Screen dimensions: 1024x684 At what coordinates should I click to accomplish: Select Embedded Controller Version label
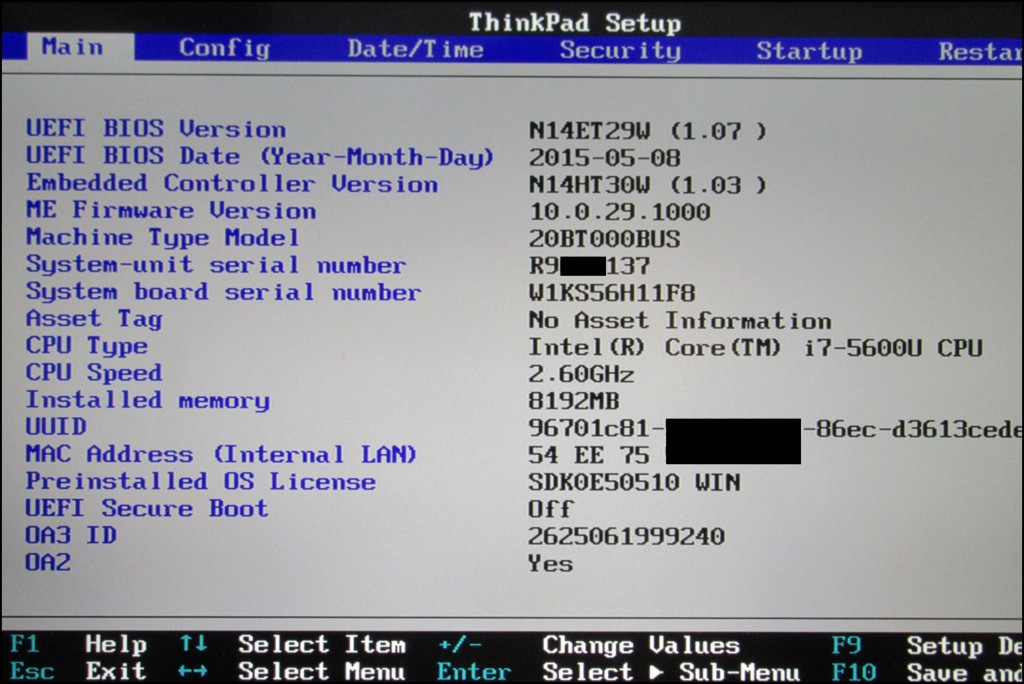tap(232, 184)
